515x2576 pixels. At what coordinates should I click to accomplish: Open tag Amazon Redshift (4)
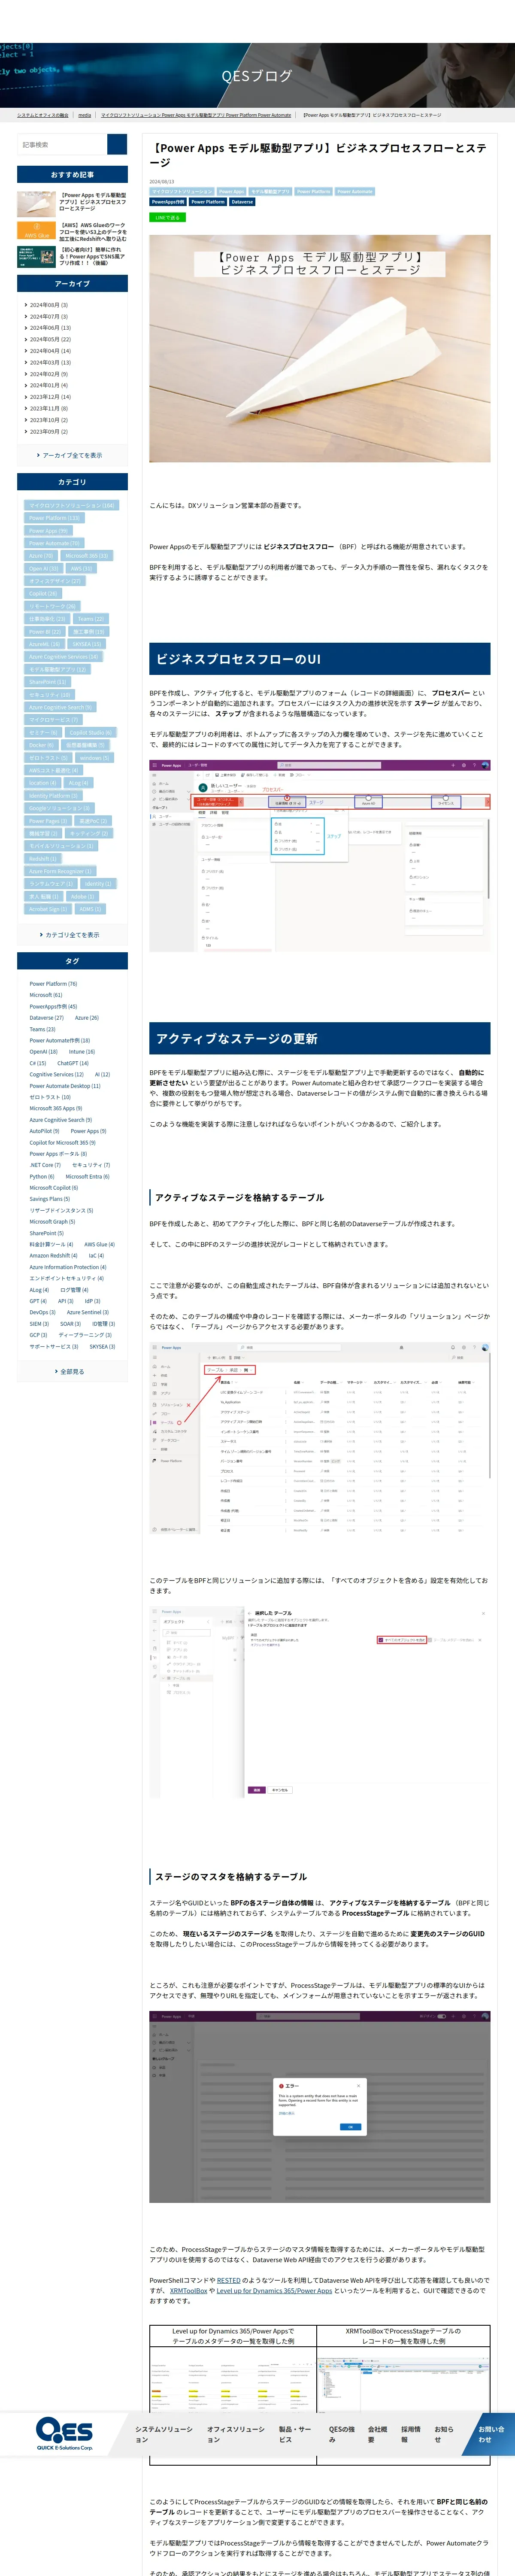pyautogui.click(x=53, y=1256)
